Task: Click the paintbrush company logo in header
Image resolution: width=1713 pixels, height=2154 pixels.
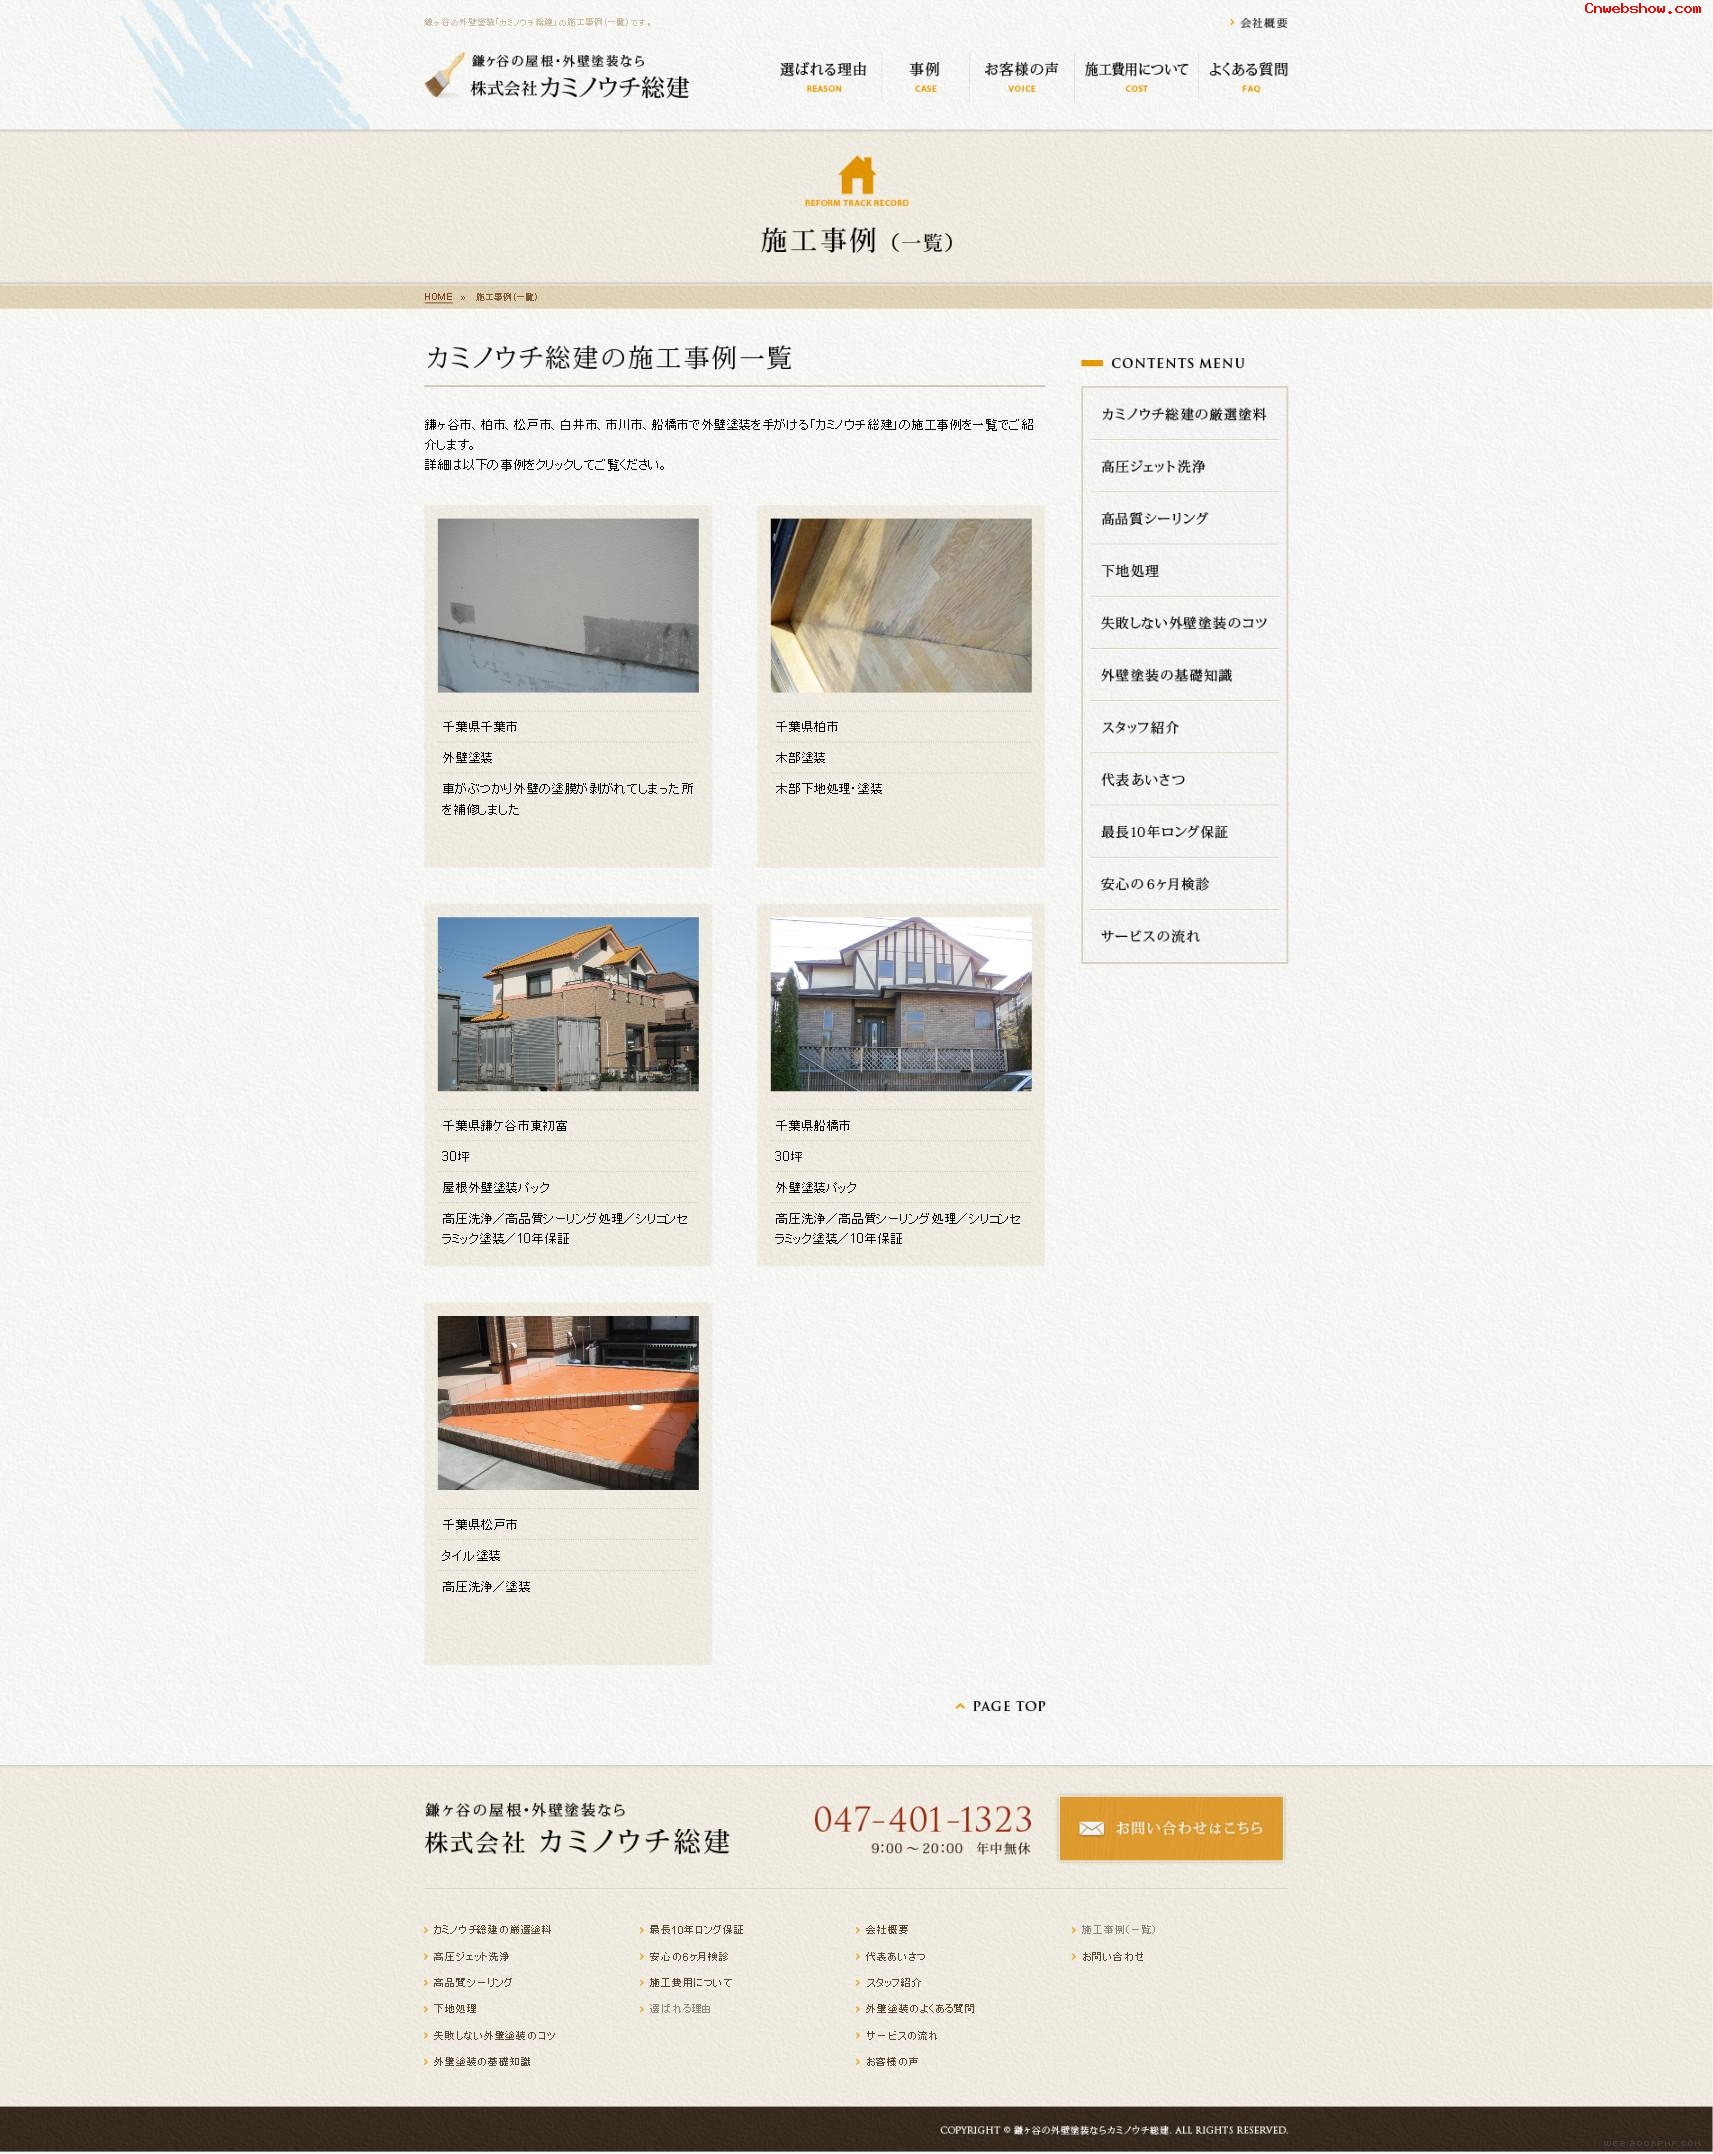Action: tap(556, 77)
